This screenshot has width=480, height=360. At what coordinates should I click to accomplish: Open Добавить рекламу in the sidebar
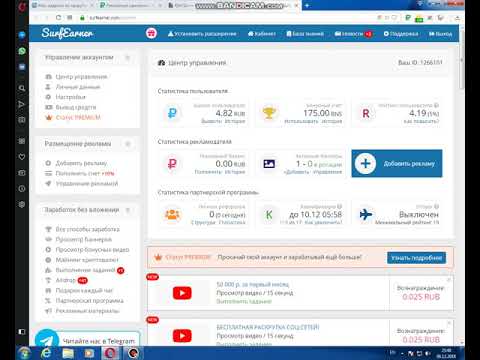point(81,163)
